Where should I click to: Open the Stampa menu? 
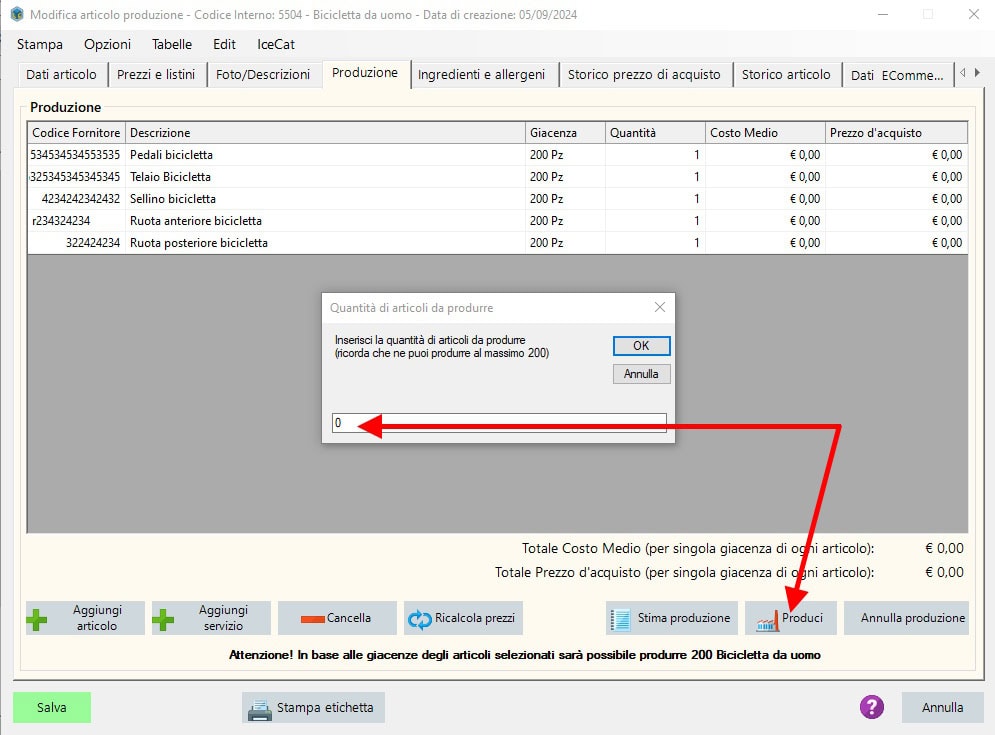pos(40,44)
